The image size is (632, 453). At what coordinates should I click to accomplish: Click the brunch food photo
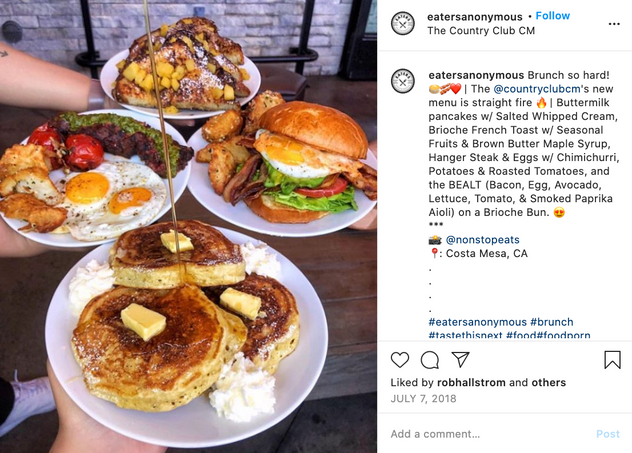point(189,226)
